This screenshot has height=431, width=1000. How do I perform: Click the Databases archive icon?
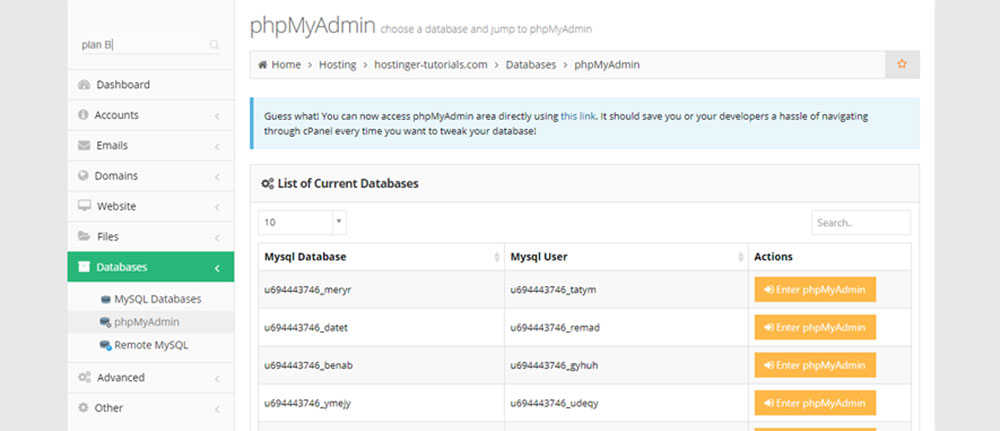click(x=84, y=267)
